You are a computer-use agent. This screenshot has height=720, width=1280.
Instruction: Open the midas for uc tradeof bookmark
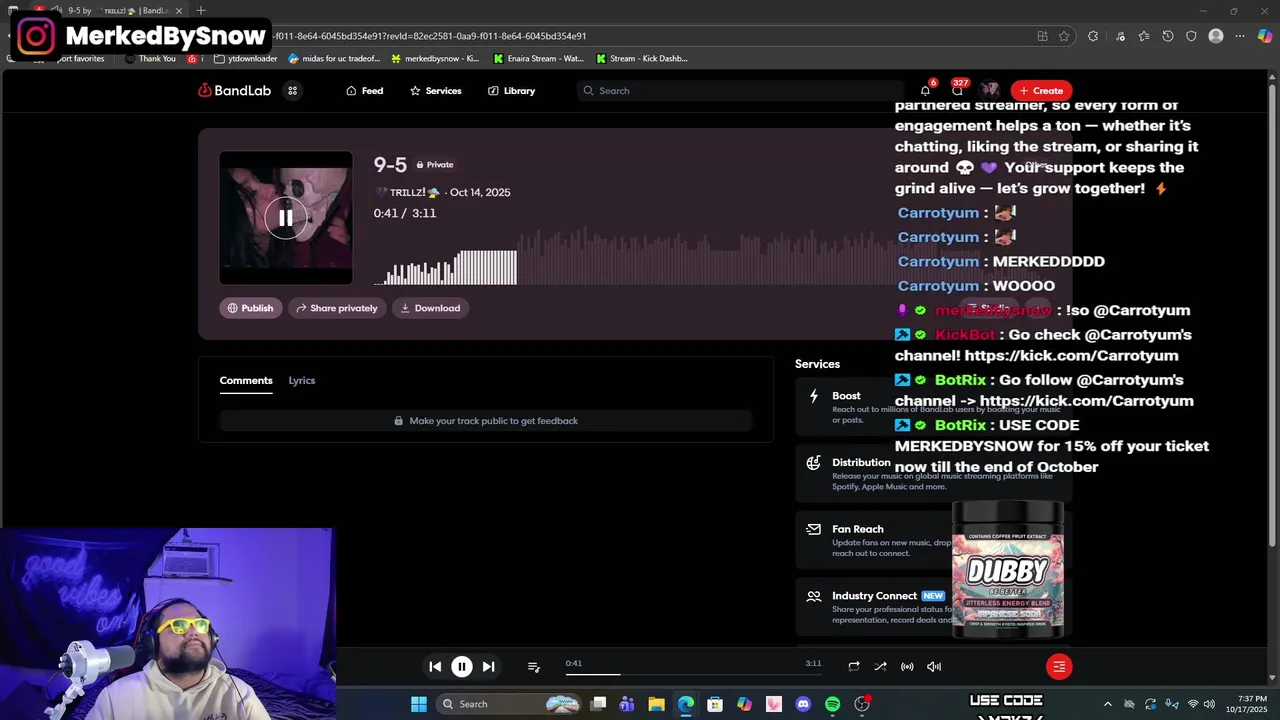coord(334,59)
